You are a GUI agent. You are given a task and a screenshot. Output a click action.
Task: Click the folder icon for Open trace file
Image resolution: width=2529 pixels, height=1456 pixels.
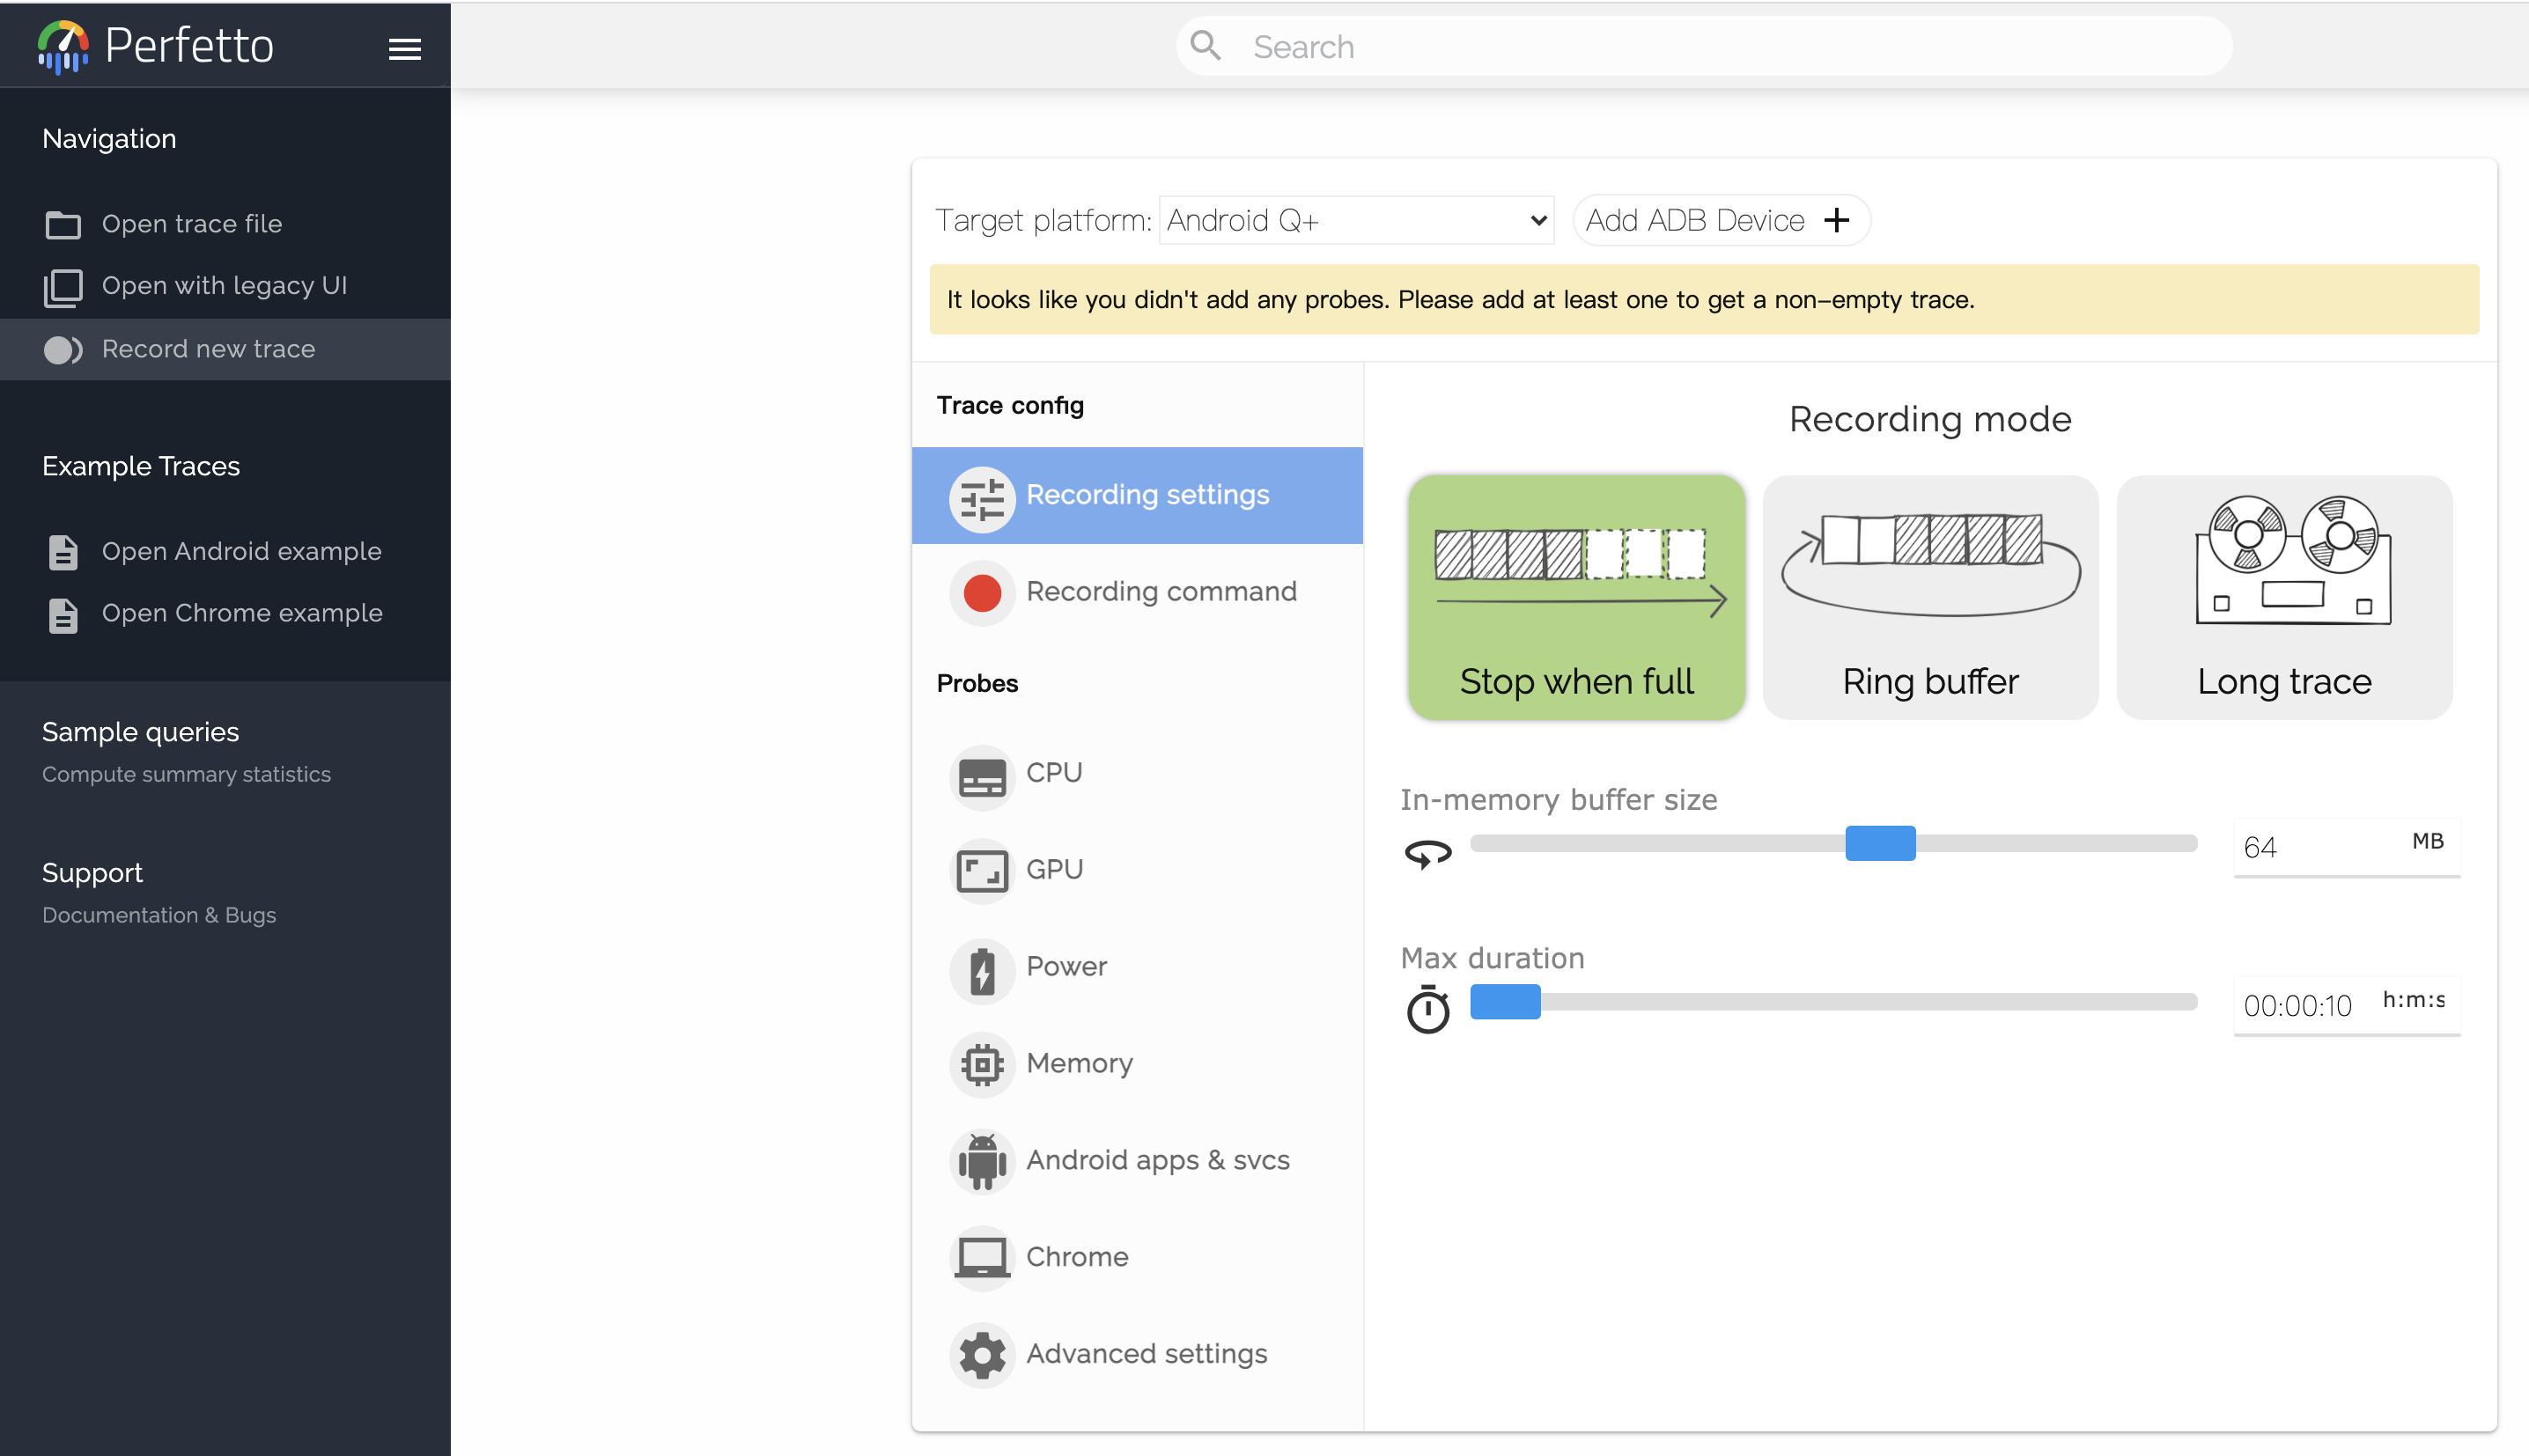63,224
